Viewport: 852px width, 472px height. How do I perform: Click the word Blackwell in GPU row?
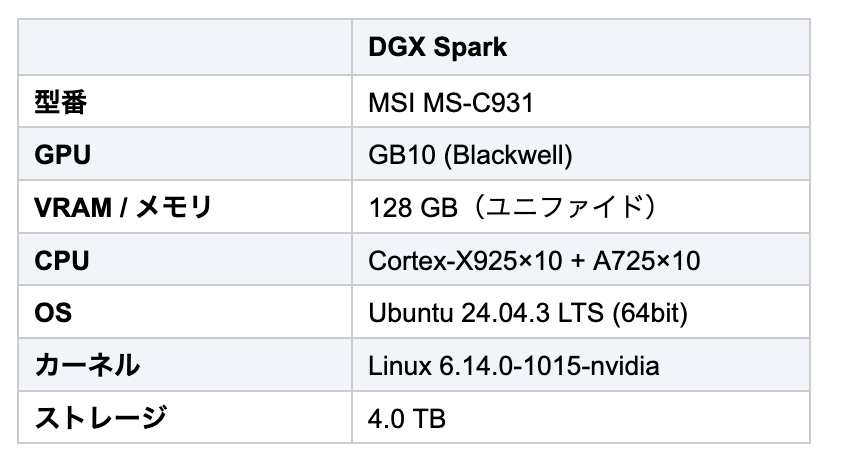[509, 155]
